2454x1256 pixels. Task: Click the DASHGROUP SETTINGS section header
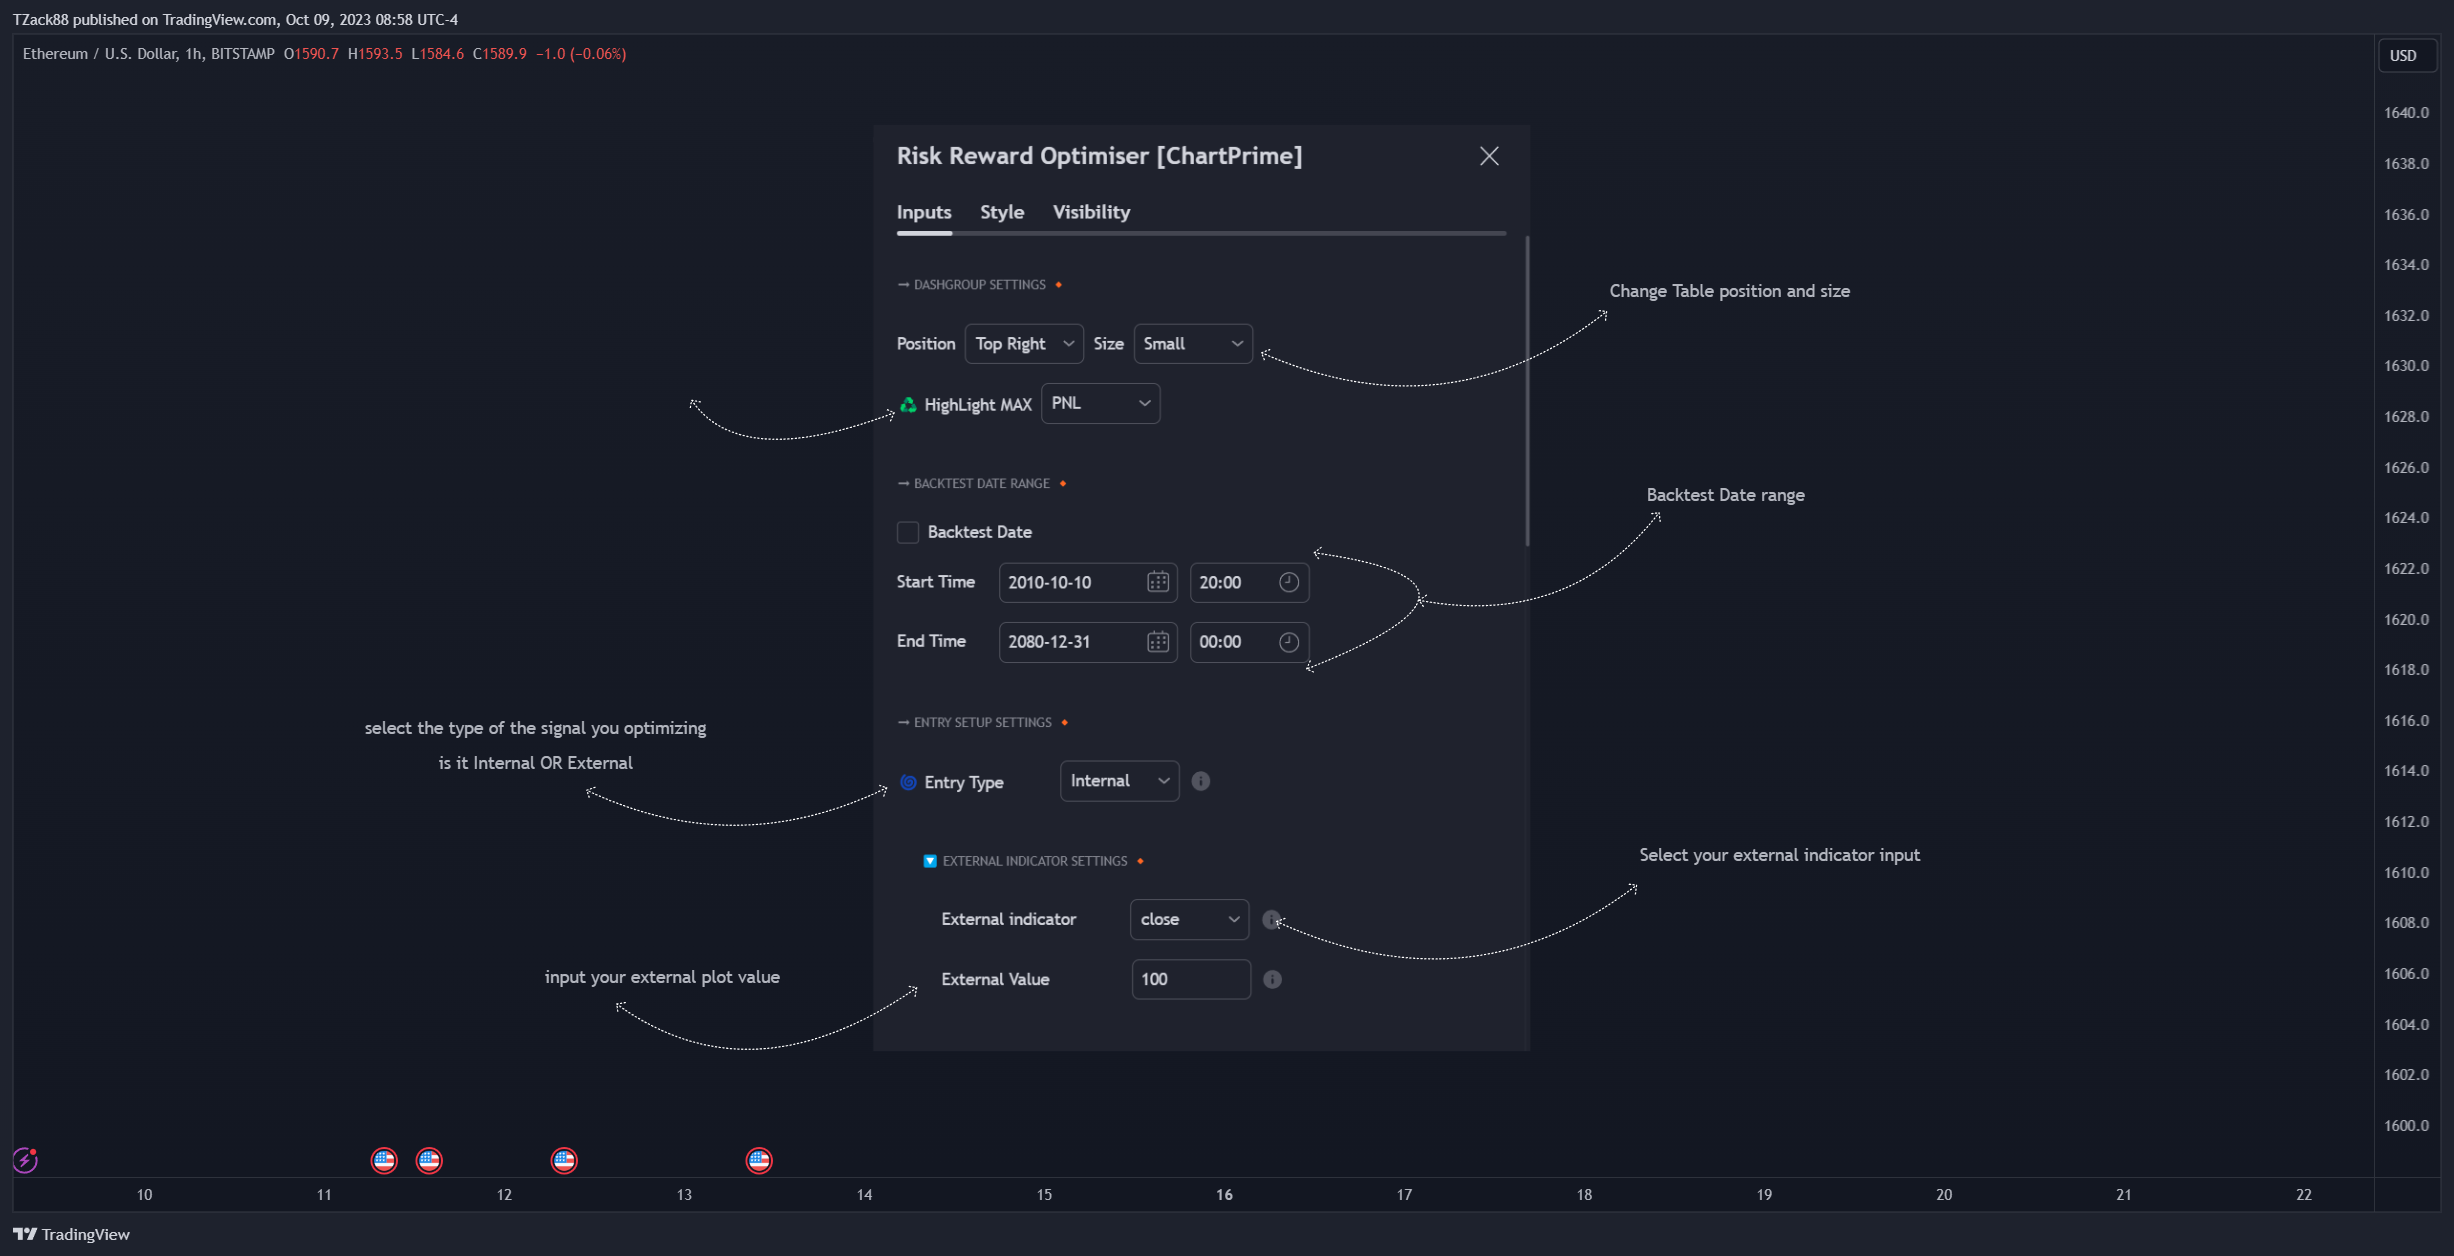point(979,285)
